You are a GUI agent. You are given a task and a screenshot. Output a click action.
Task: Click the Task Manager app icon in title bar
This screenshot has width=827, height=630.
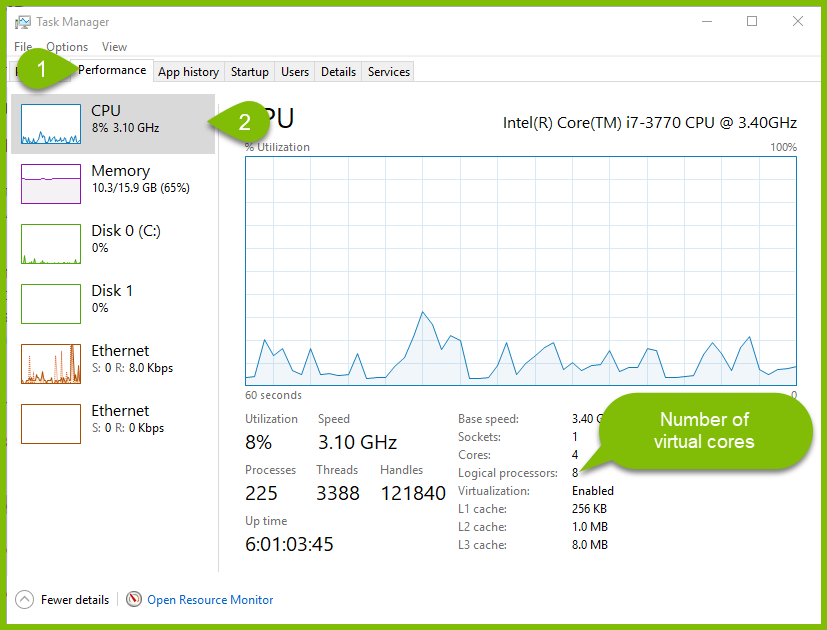(23, 22)
